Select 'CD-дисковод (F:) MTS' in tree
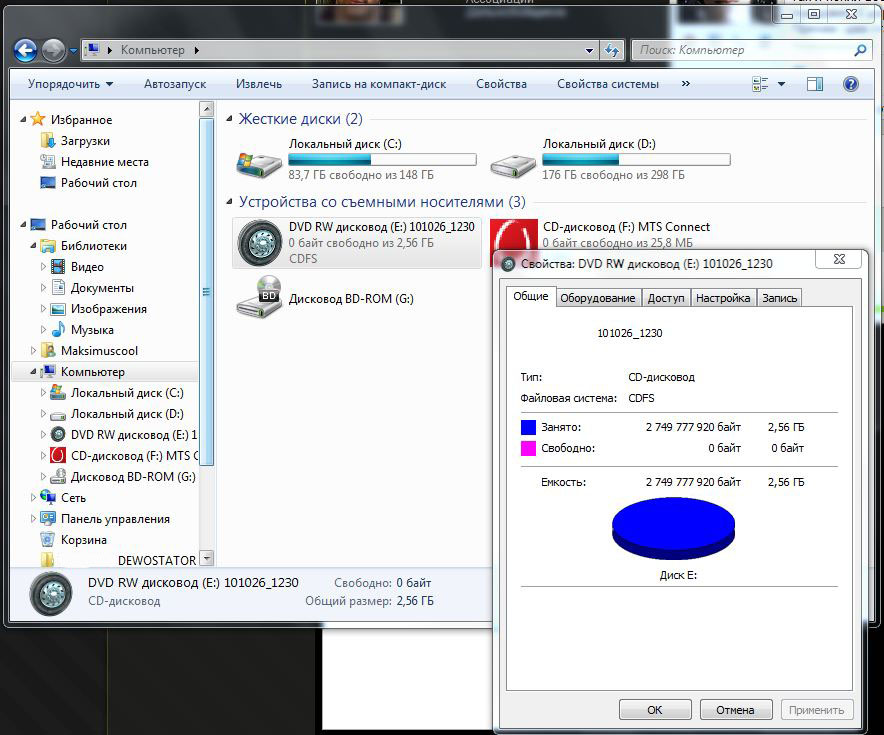 point(134,455)
